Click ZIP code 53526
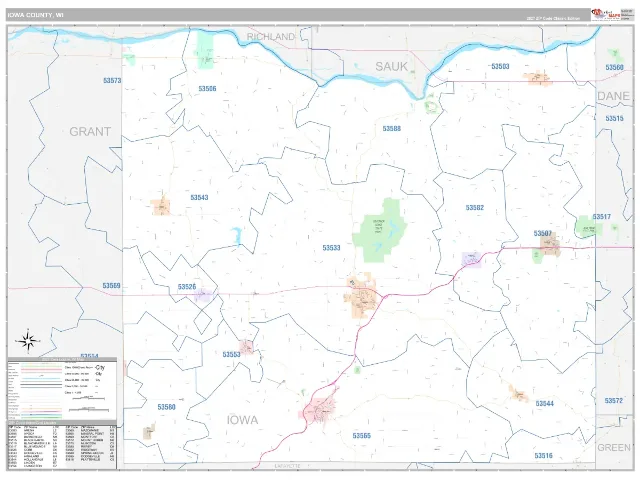This screenshot has height=480, width=640. coord(187,287)
